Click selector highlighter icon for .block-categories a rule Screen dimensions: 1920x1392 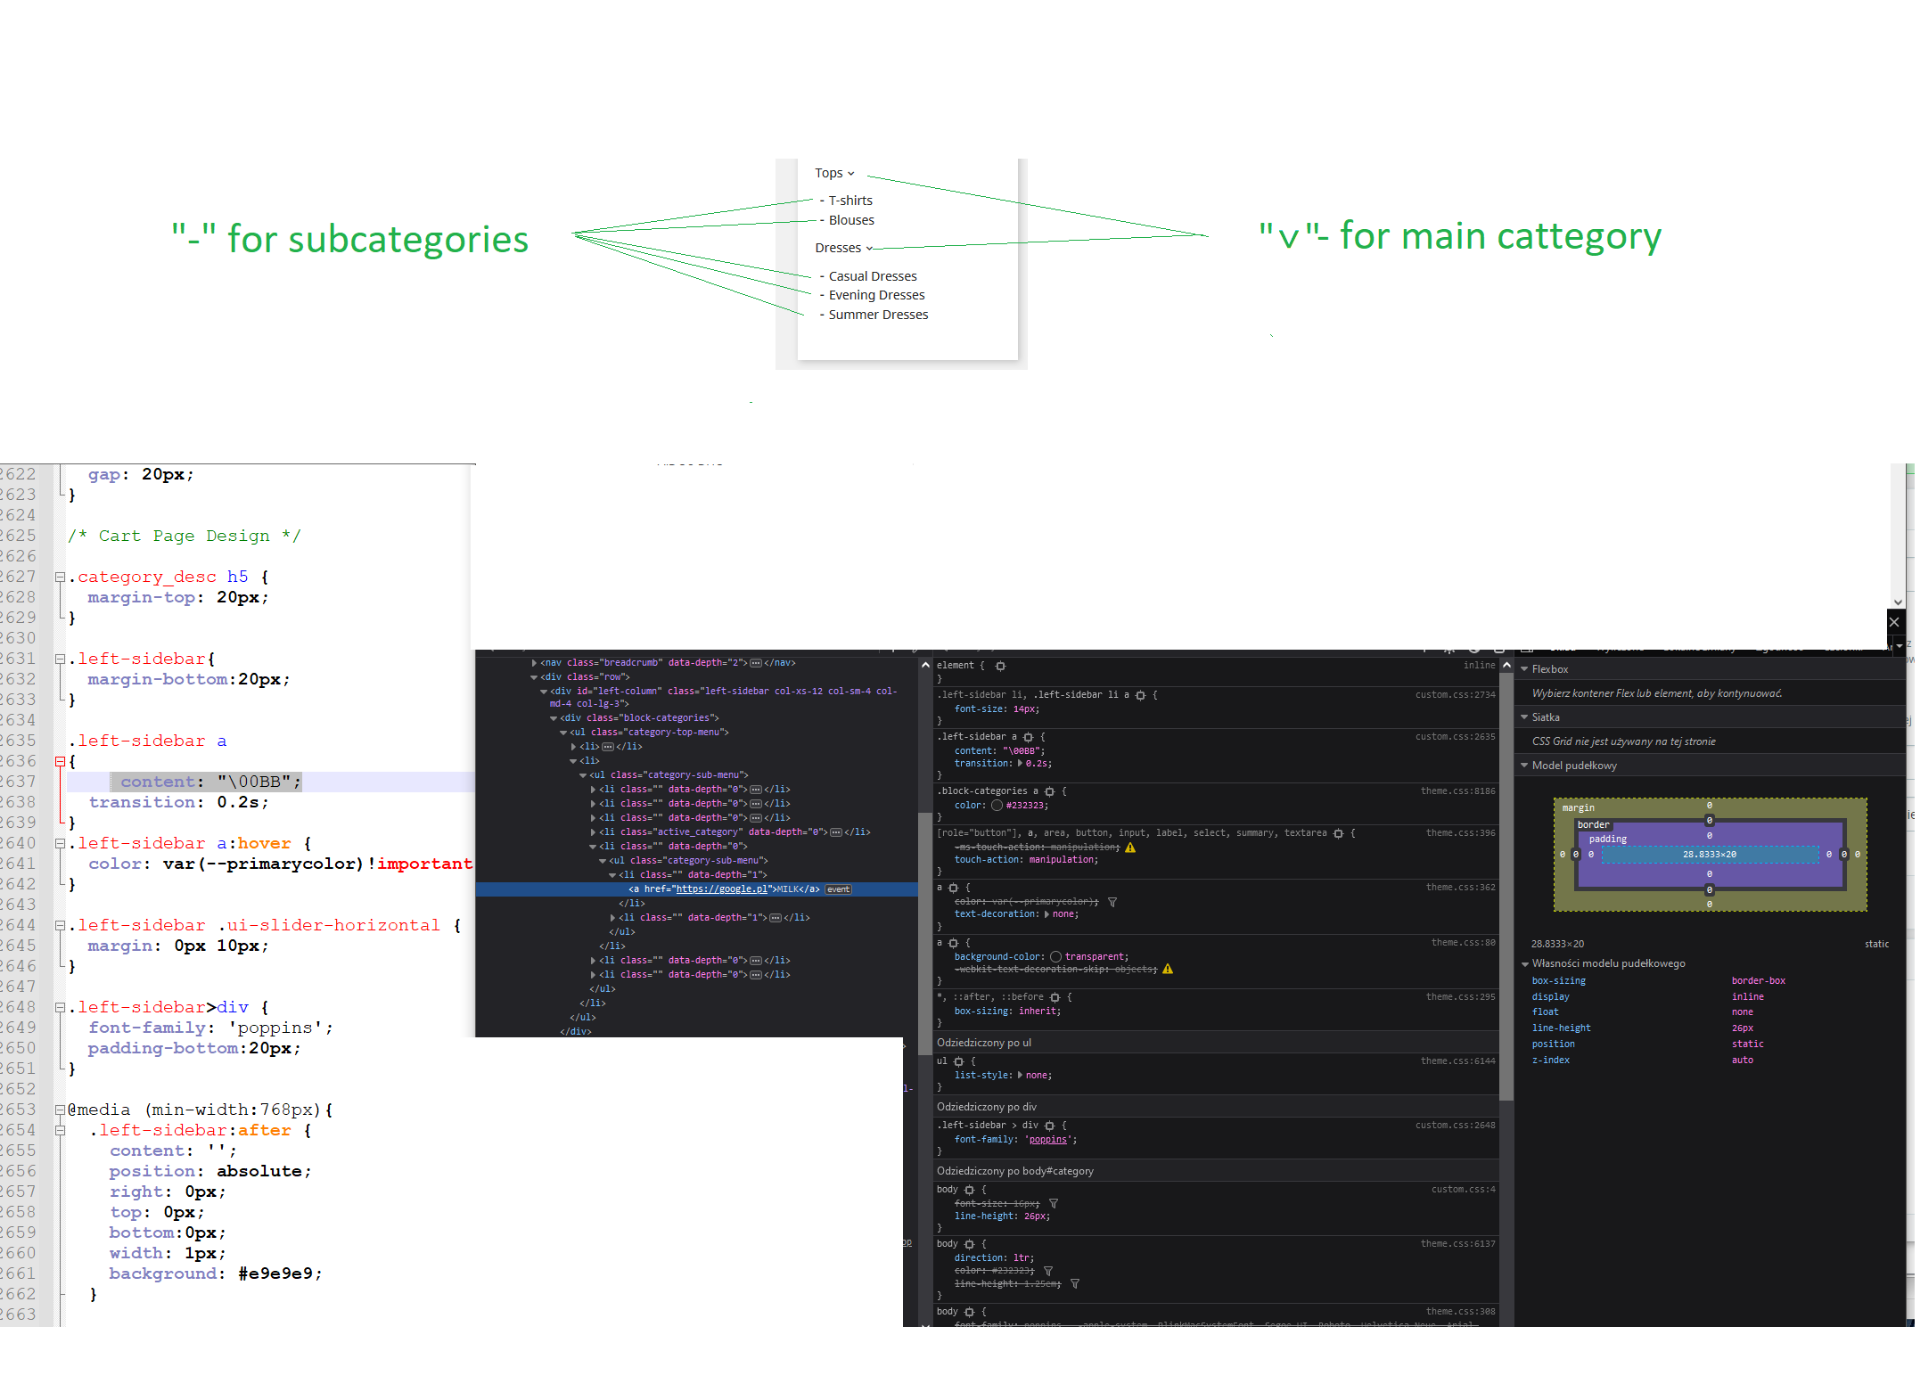tap(1049, 791)
